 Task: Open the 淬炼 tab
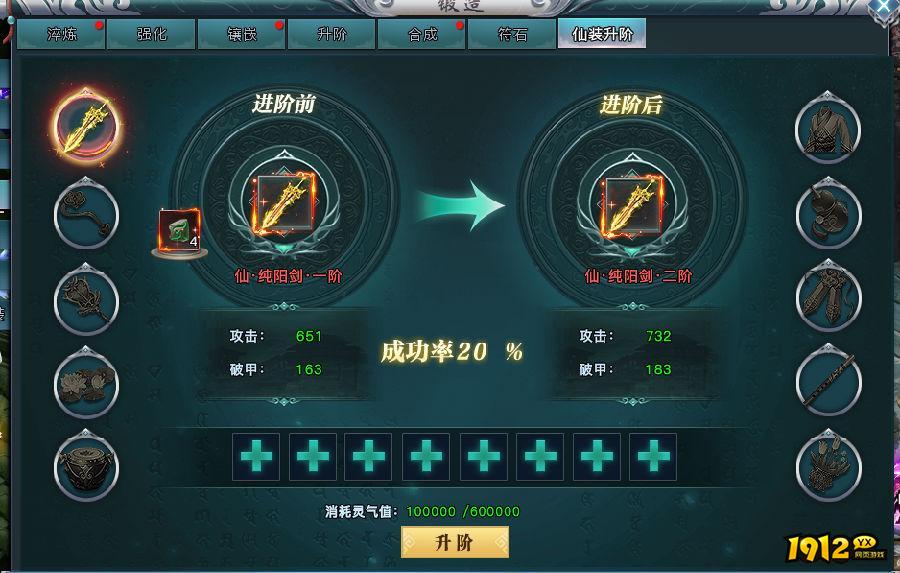pos(61,34)
